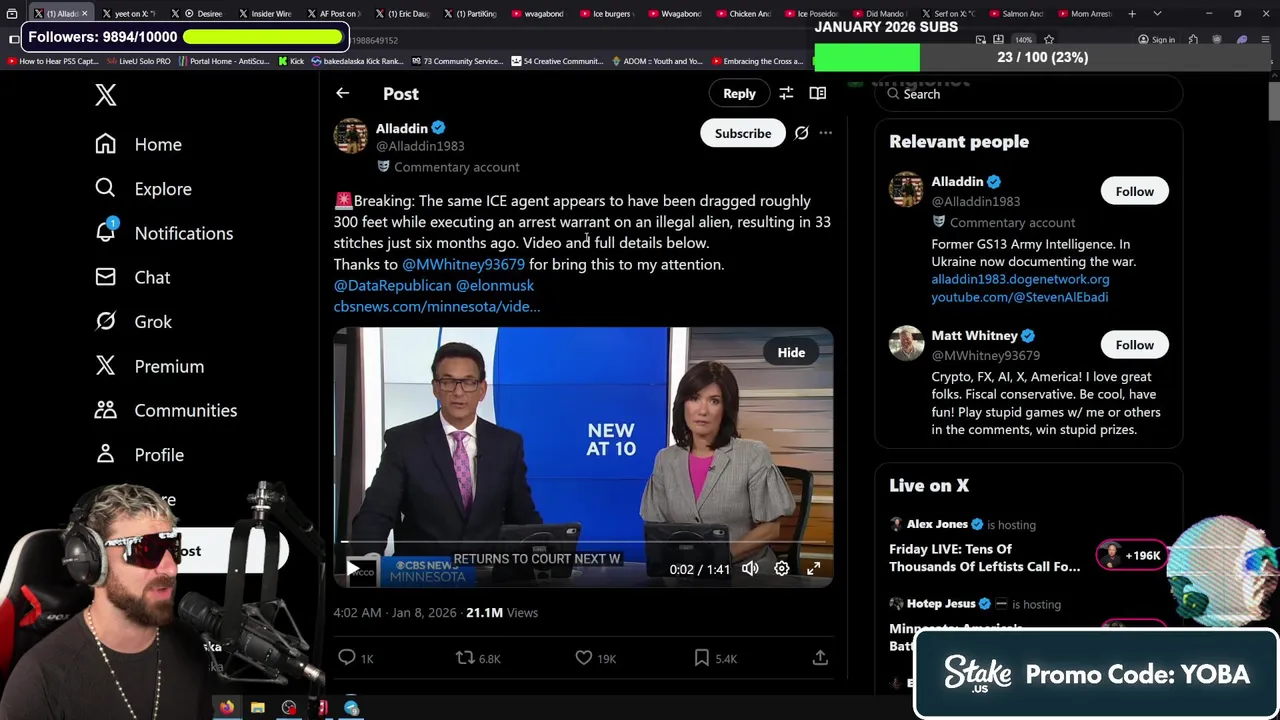
Task: Open the bakedalaska Kick Rank bookmark
Action: click(356, 61)
